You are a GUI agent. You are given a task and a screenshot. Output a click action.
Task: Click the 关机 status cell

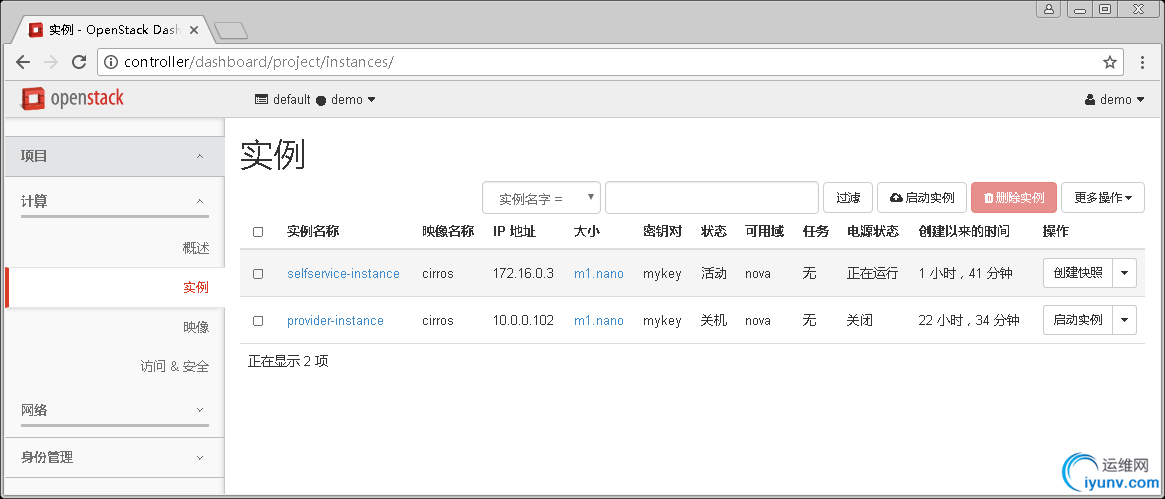click(x=713, y=321)
